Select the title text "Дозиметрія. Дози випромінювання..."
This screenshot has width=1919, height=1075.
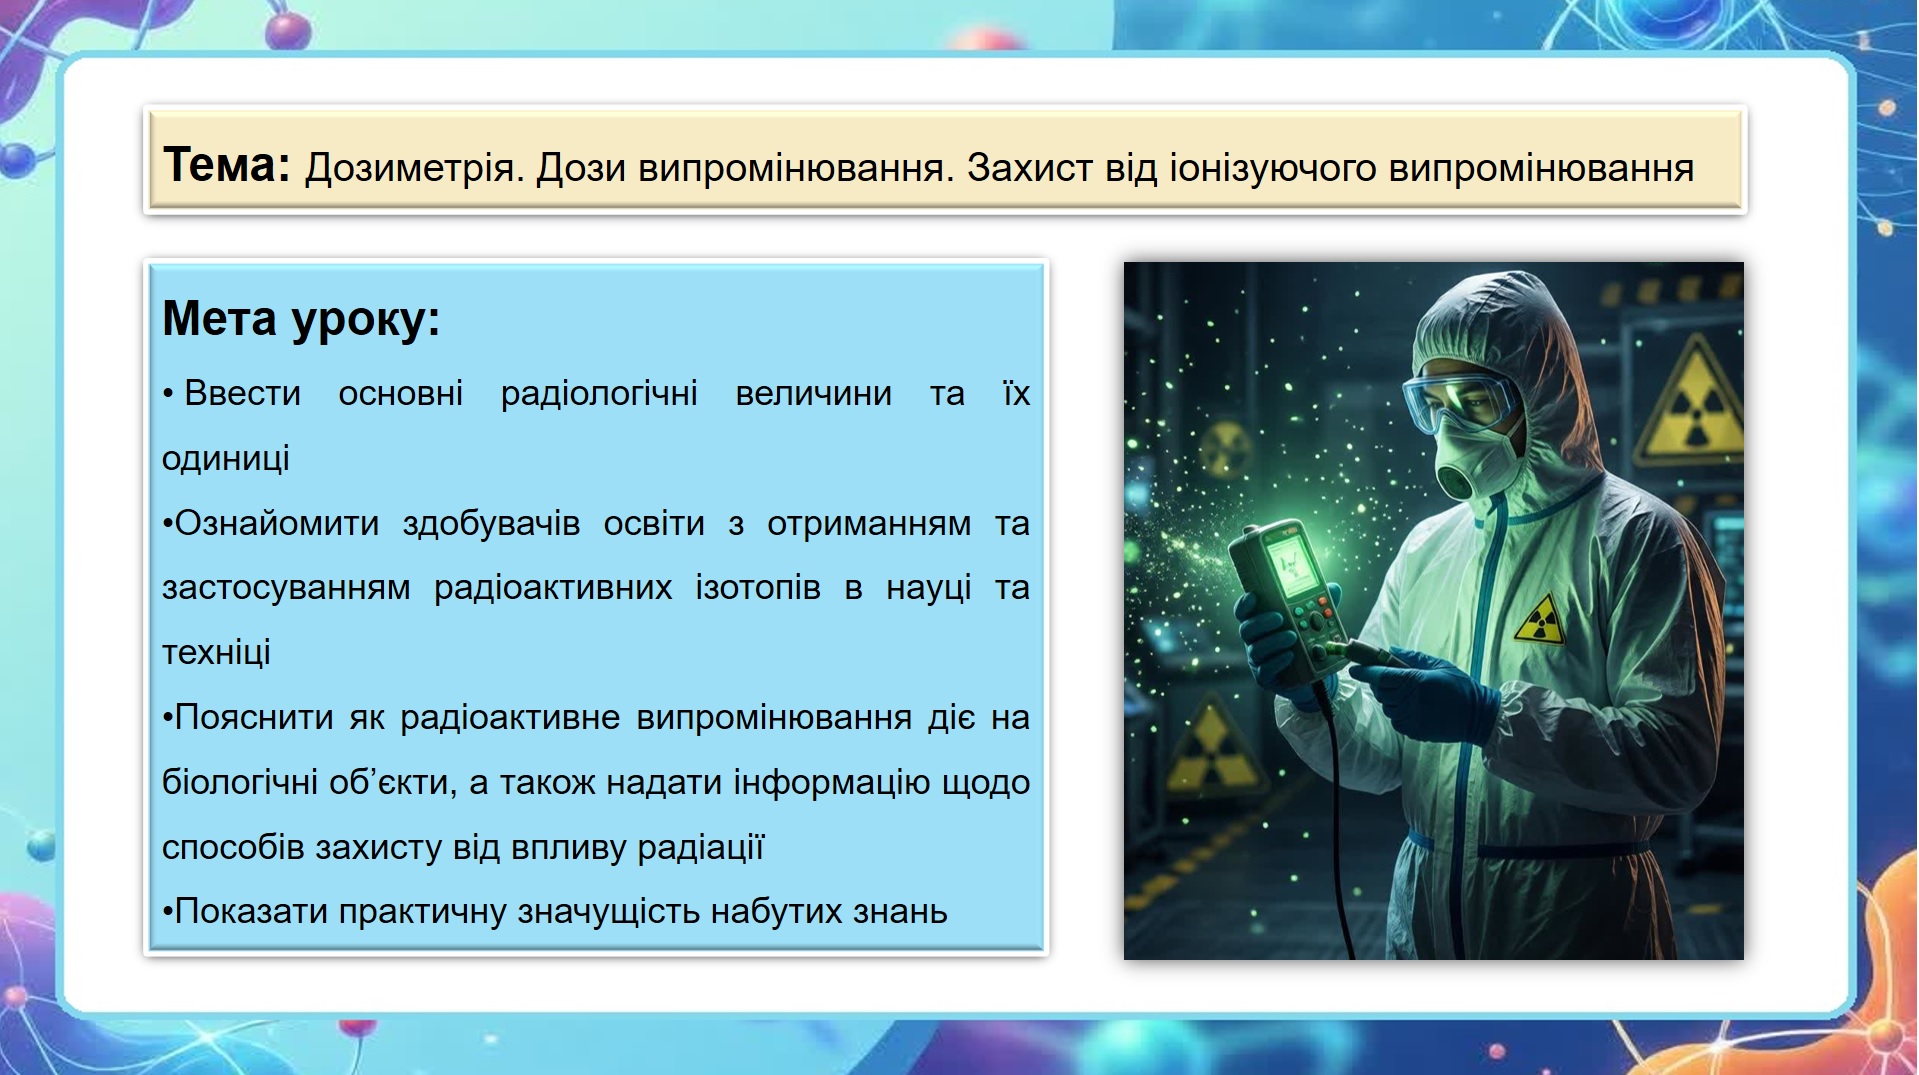pos(999,168)
